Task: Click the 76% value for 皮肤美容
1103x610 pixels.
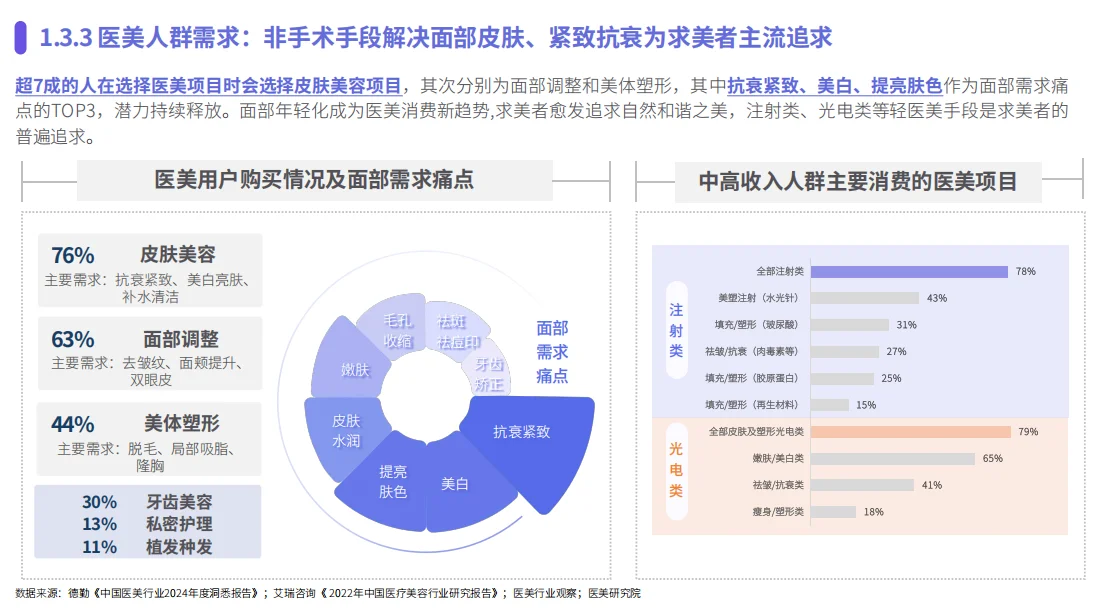Action: point(72,255)
